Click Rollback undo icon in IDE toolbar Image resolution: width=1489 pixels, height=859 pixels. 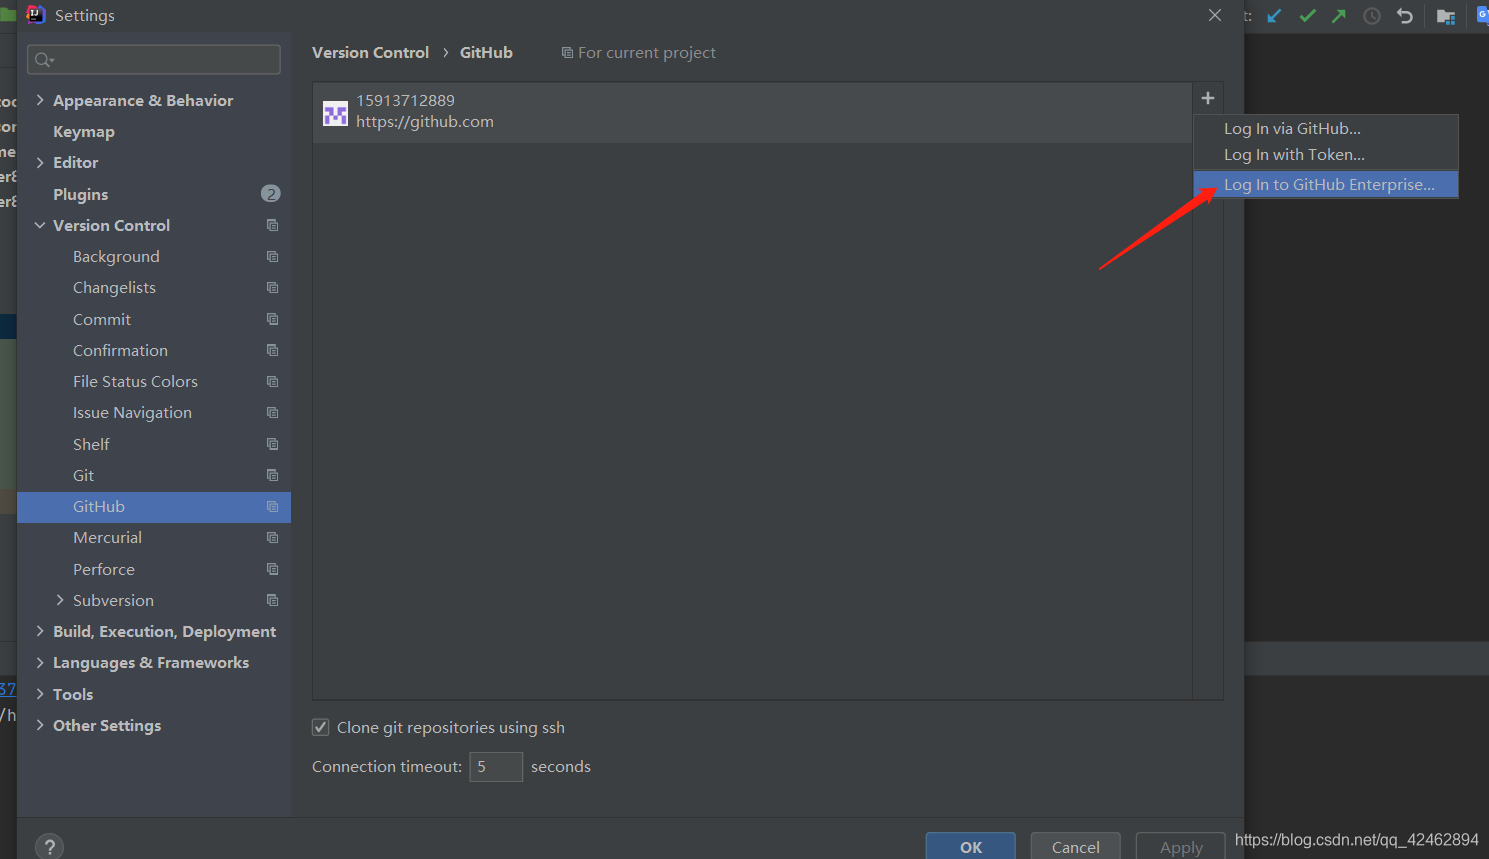coord(1405,16)
